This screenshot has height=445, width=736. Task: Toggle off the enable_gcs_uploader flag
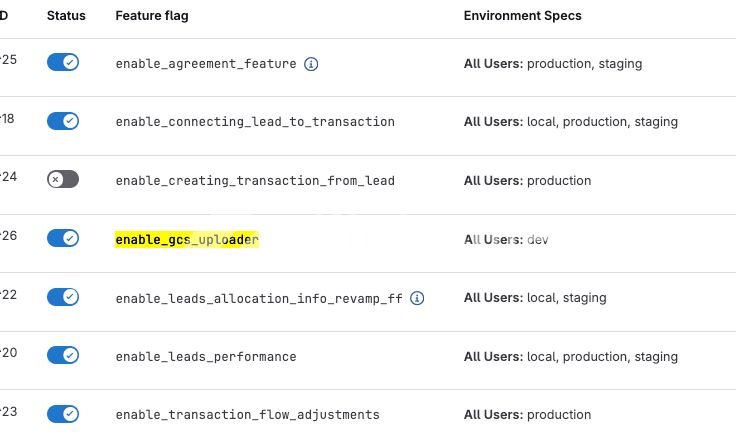[63, 238]
